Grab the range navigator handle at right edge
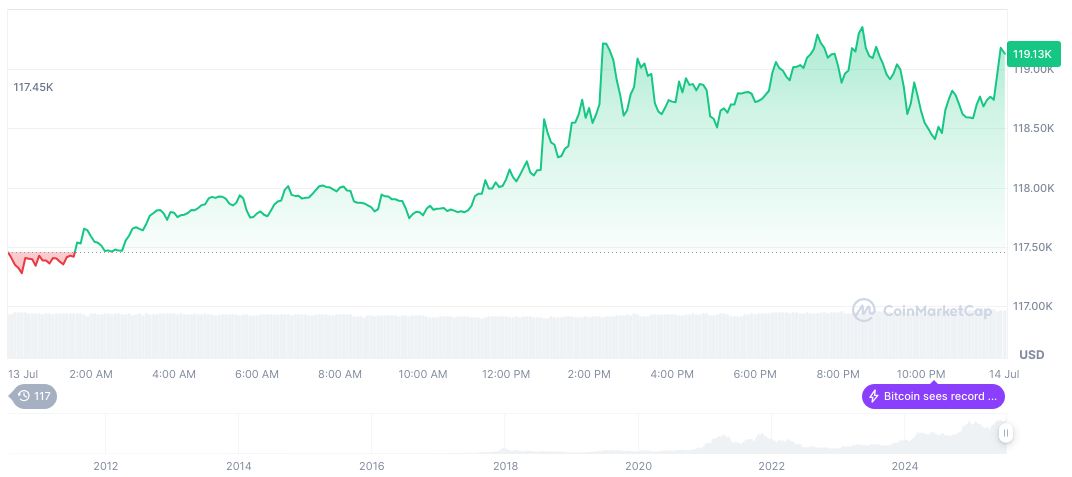The height and width of the screenshot is (477, 1072). click(1006, 433)
